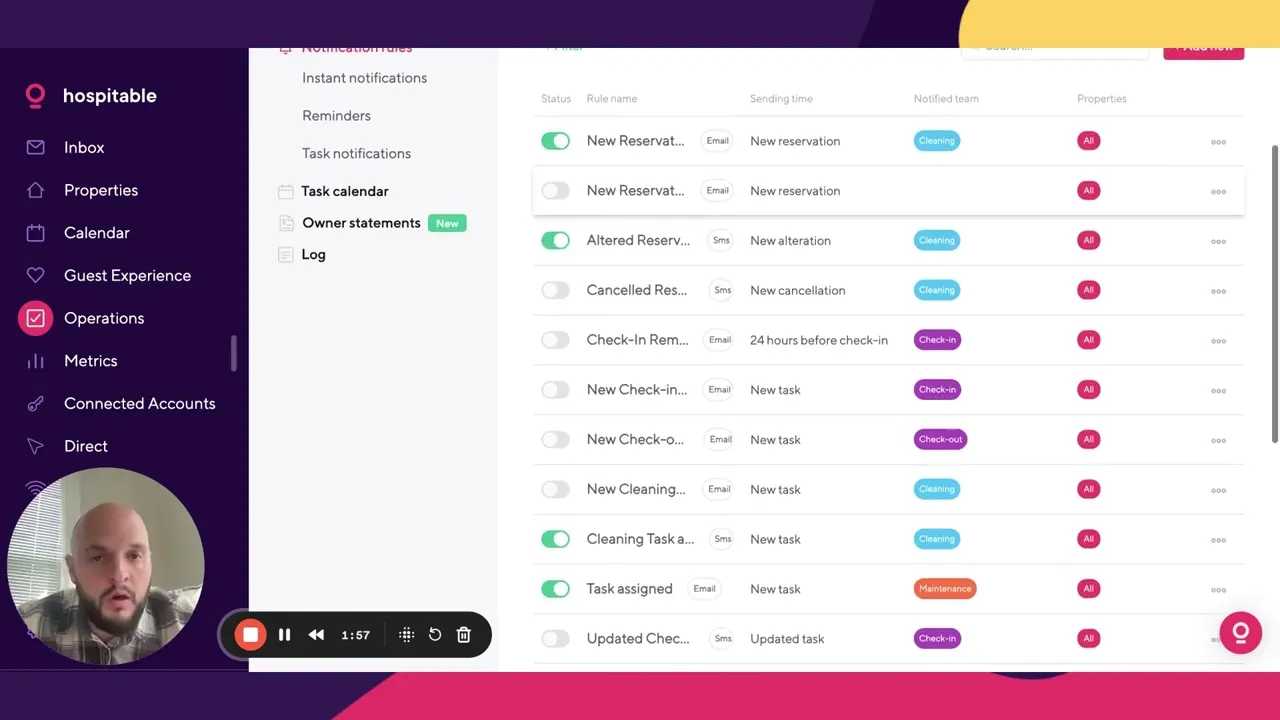Click the Connected Accounts key icon
This screenshot has height=720, width=1280.
pos(35,404)
